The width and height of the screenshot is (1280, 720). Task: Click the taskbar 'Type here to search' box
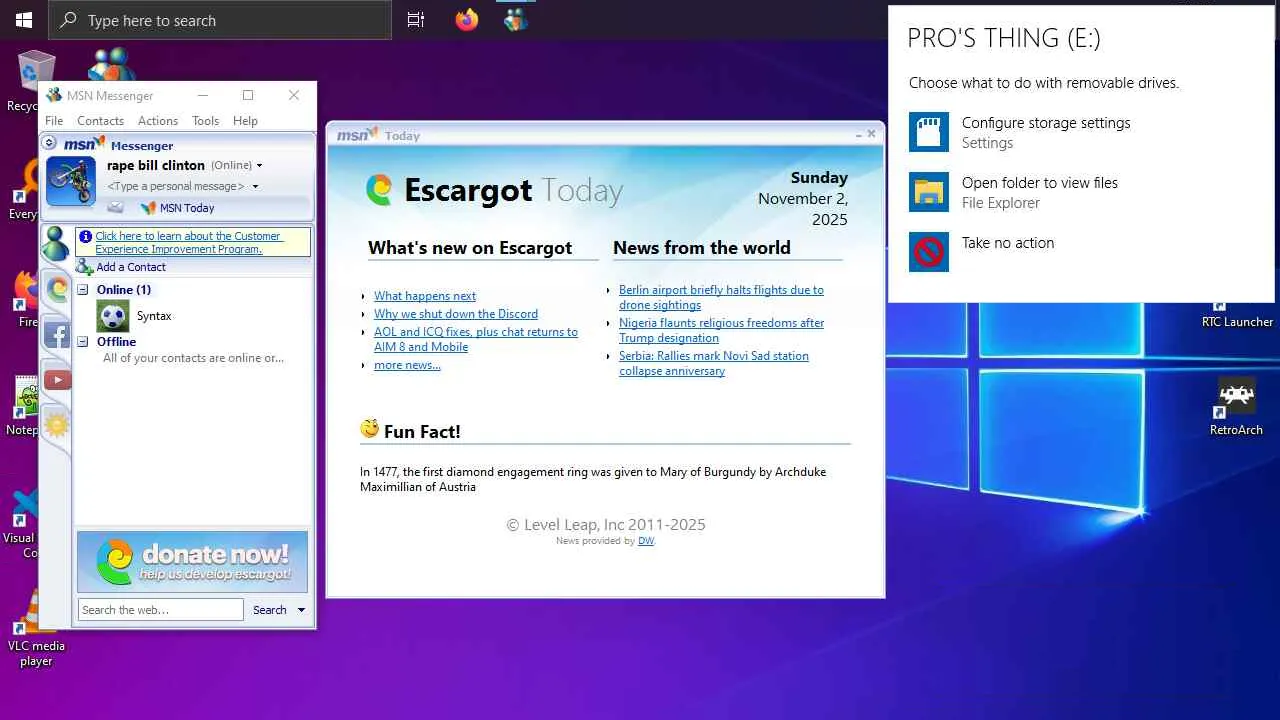[220, 20]
